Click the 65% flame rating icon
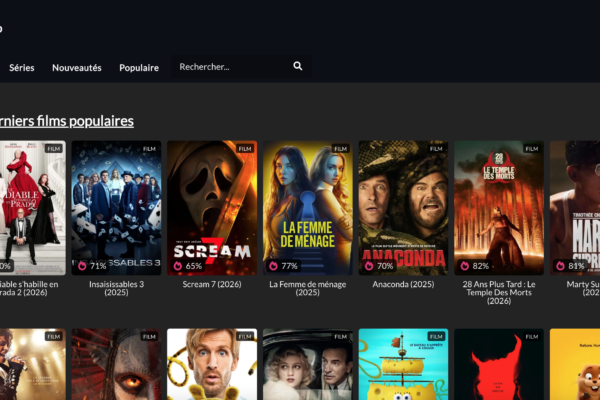Viewport: 600px width, 400px height. [178, 266]
